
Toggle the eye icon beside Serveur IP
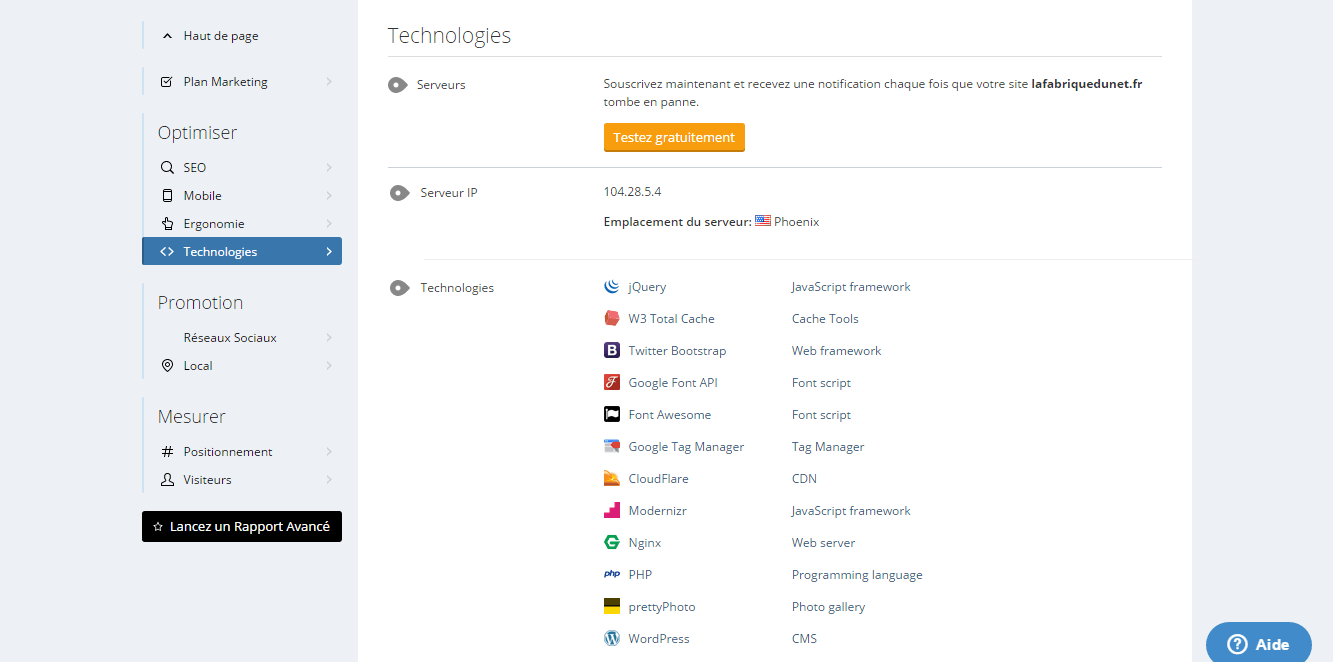[x=399, y=193]
